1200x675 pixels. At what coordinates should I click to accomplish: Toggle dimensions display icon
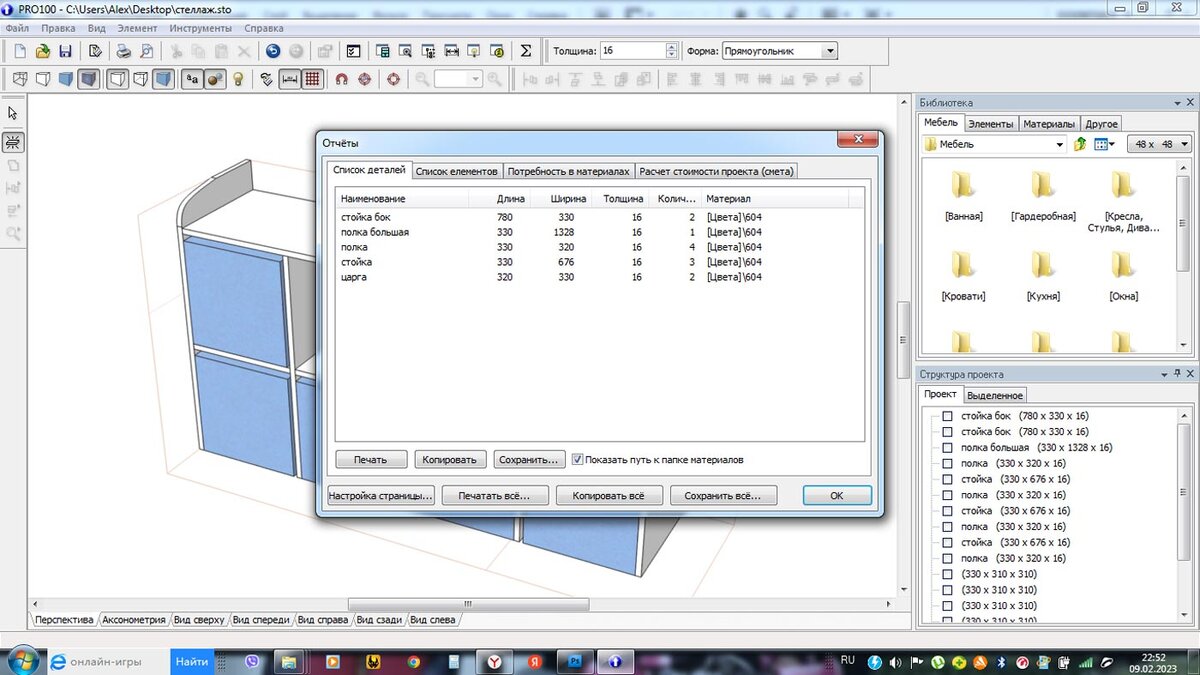point(290,79)
